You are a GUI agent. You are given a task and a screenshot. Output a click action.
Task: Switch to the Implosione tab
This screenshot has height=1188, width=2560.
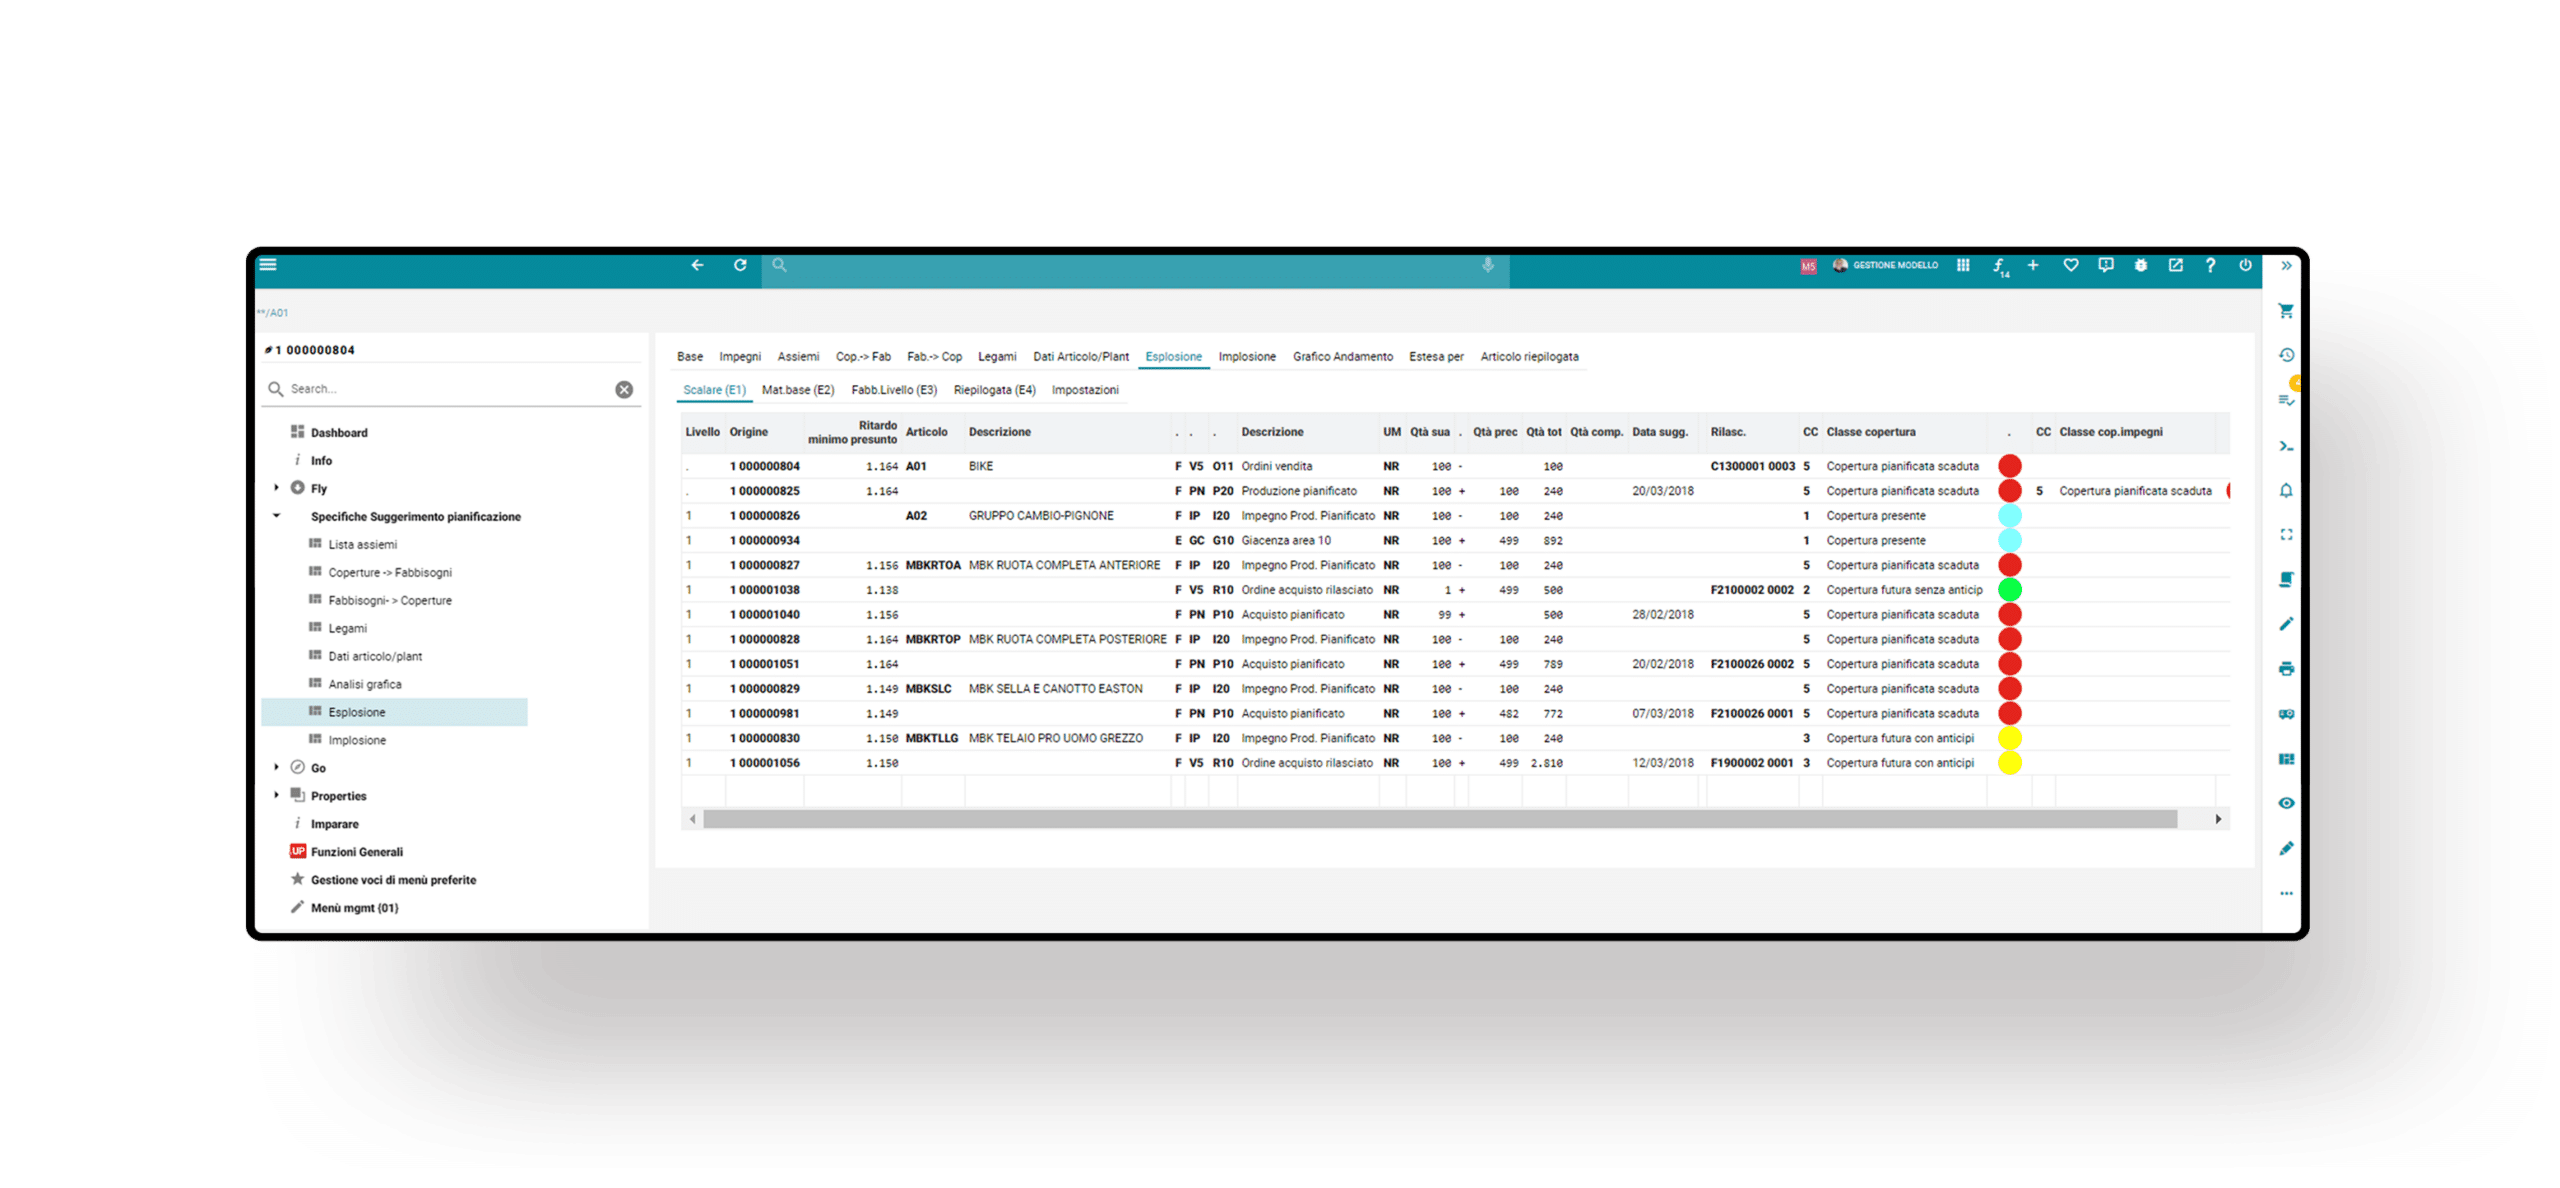1246,357
